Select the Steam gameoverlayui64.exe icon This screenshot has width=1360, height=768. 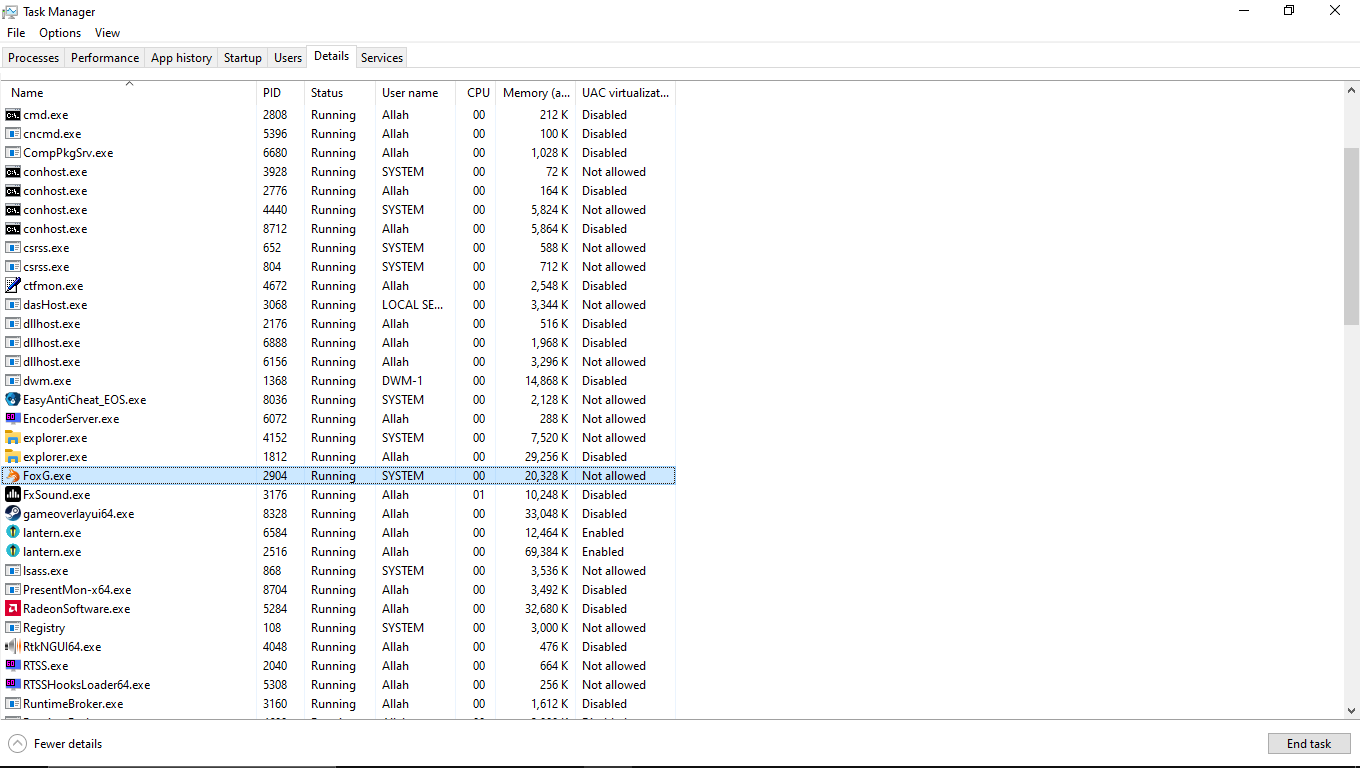(13, 514)
